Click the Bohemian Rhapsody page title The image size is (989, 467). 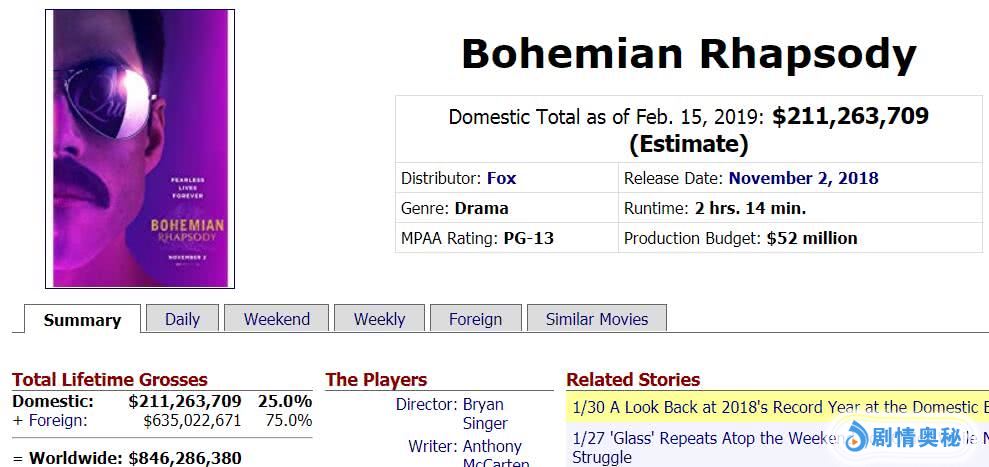(688, 53)
